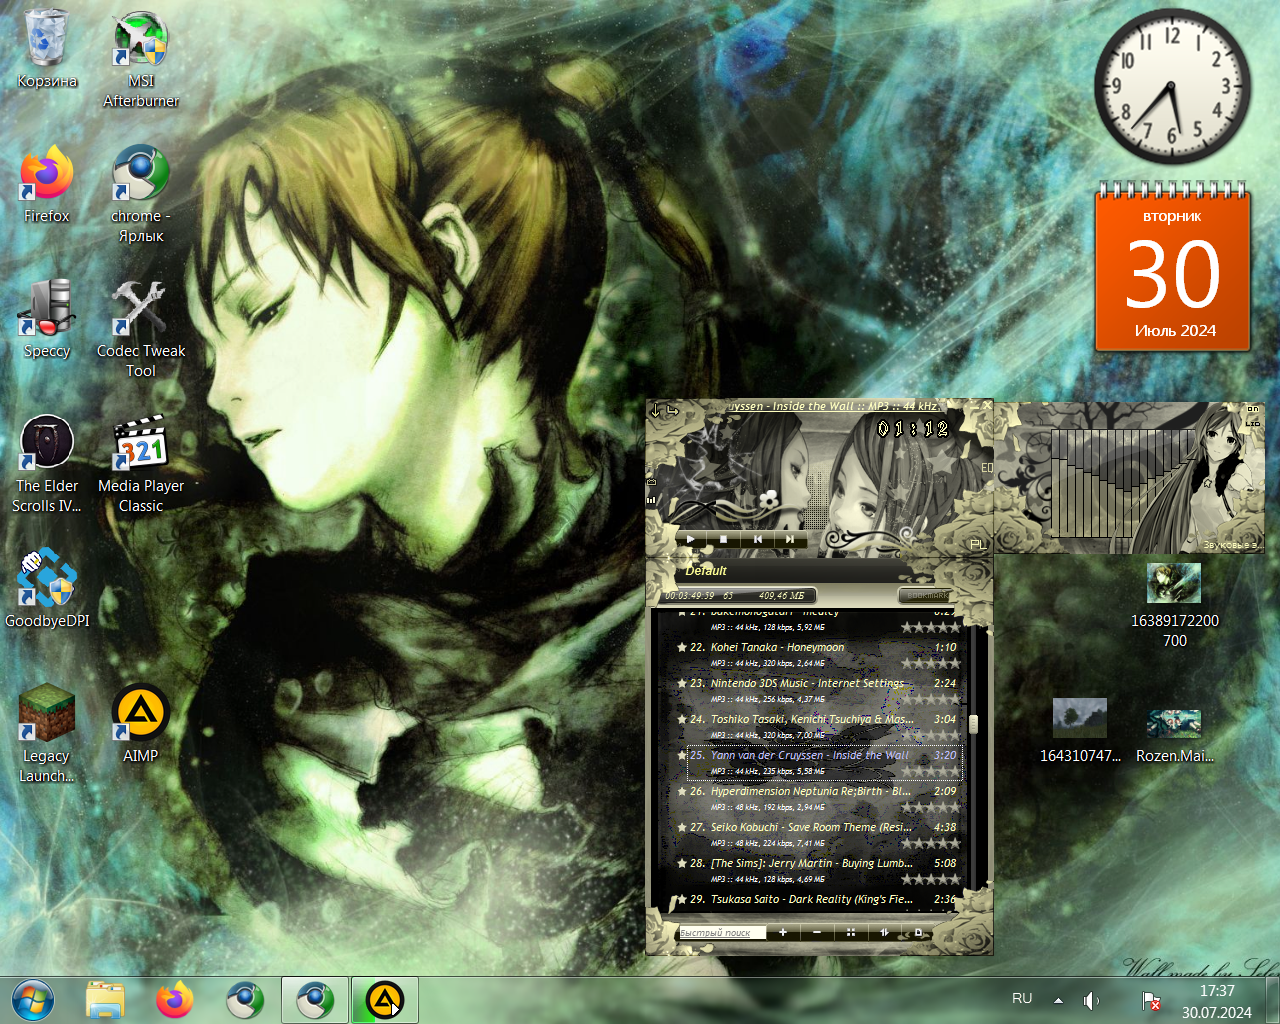This screenshot has width=1280, height=1024.
Task: Click the RU language indicator
Action: pos(1022,998)
